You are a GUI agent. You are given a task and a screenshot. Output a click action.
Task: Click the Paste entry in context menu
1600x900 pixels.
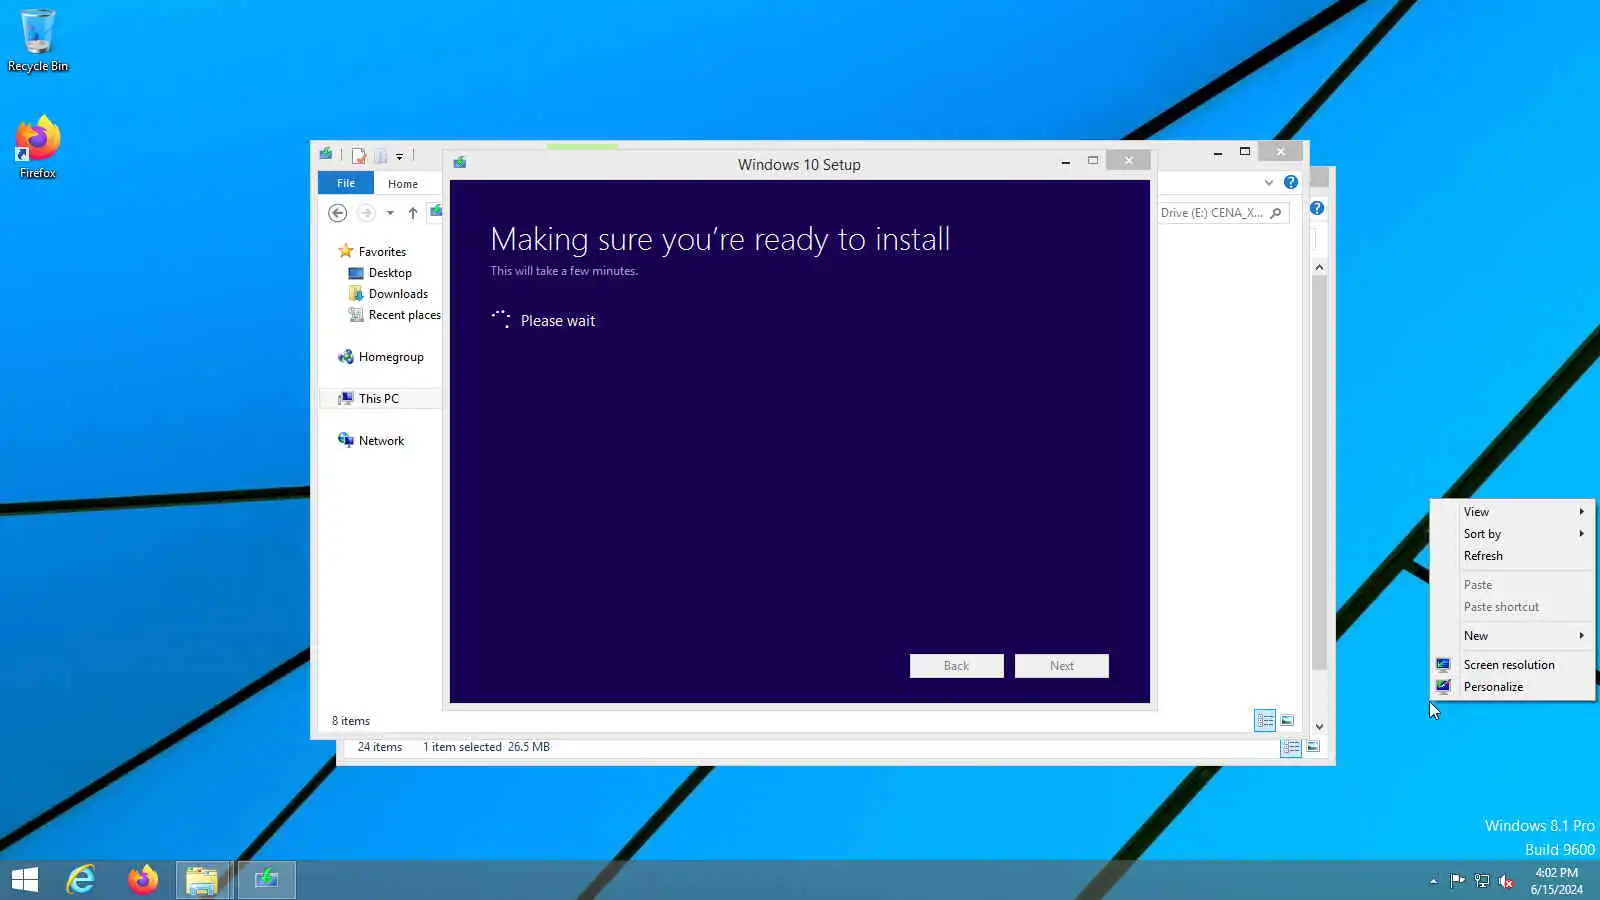tap(1512, 584)
